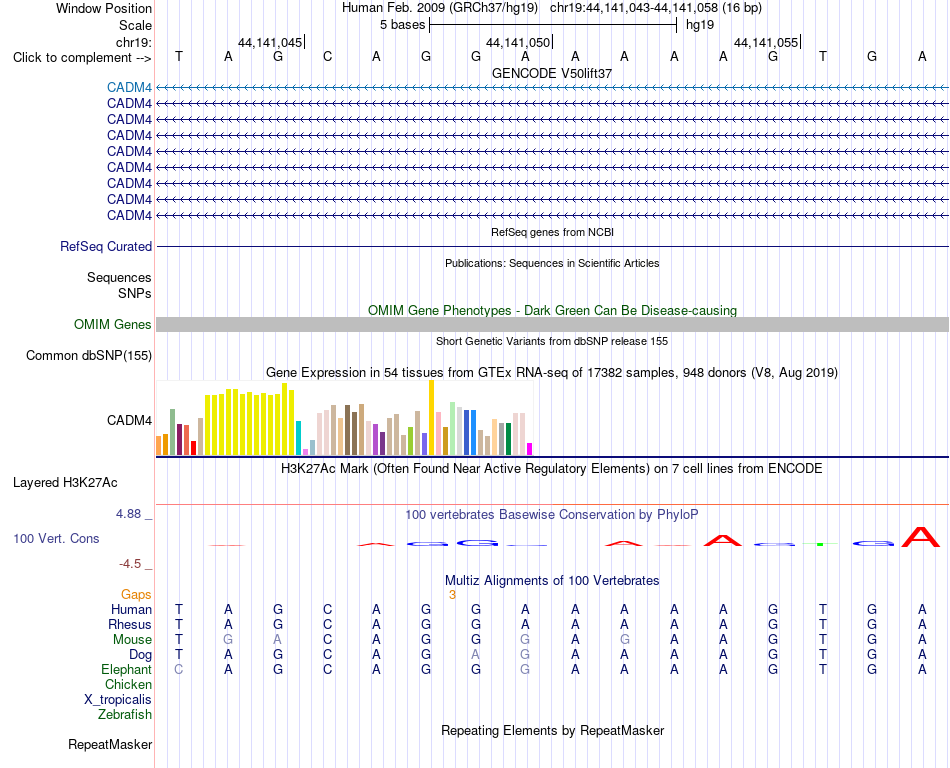This screenshot has width=950, height=768.
Task: Open the H3K27Ac Mark track title
Action: click(552, 469)
